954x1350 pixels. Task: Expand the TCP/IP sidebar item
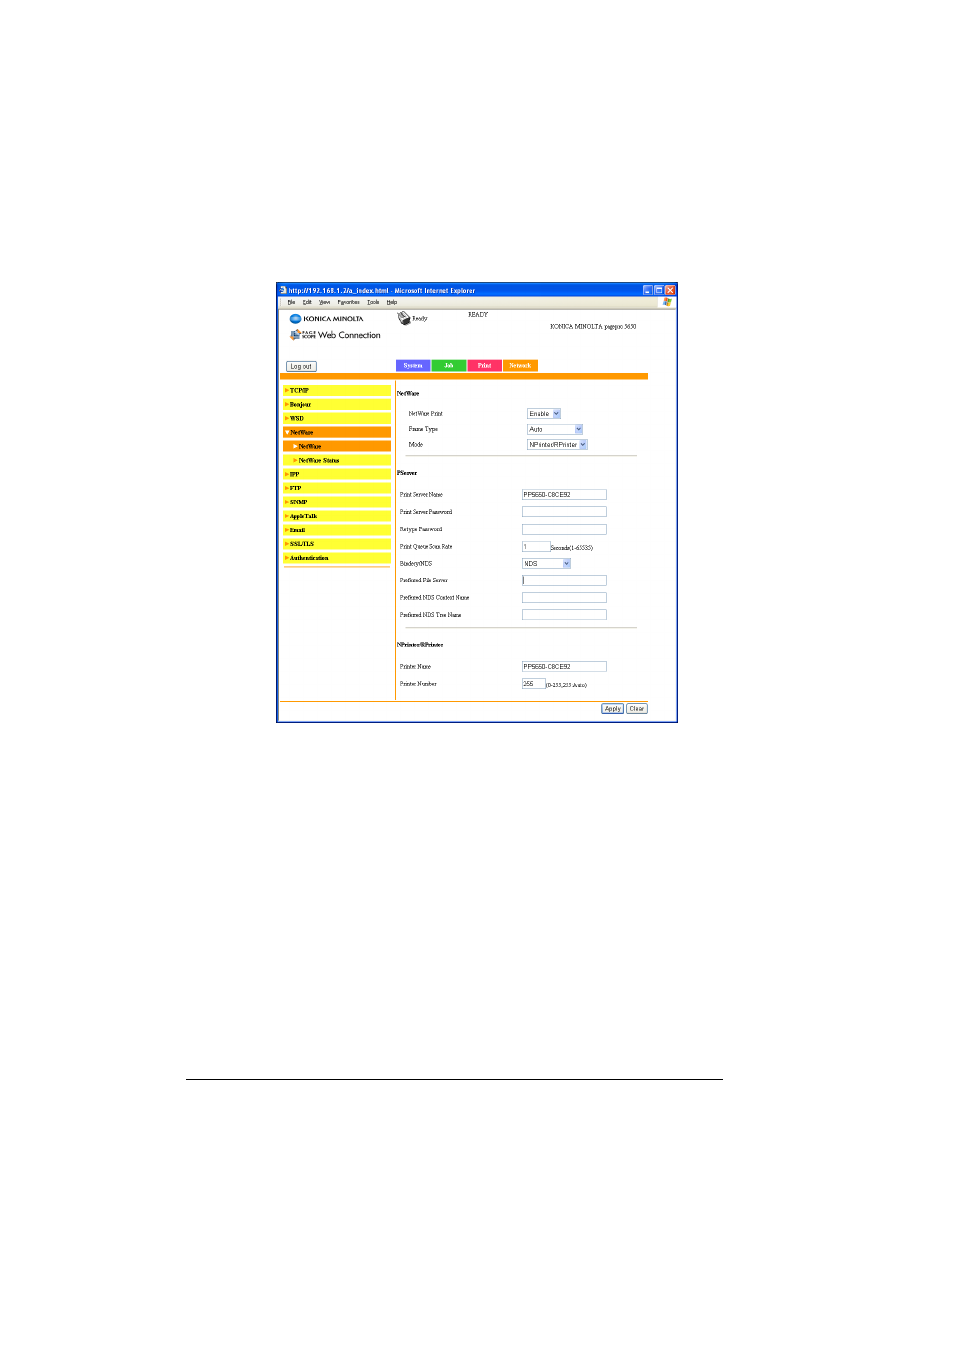coord(337,391)
